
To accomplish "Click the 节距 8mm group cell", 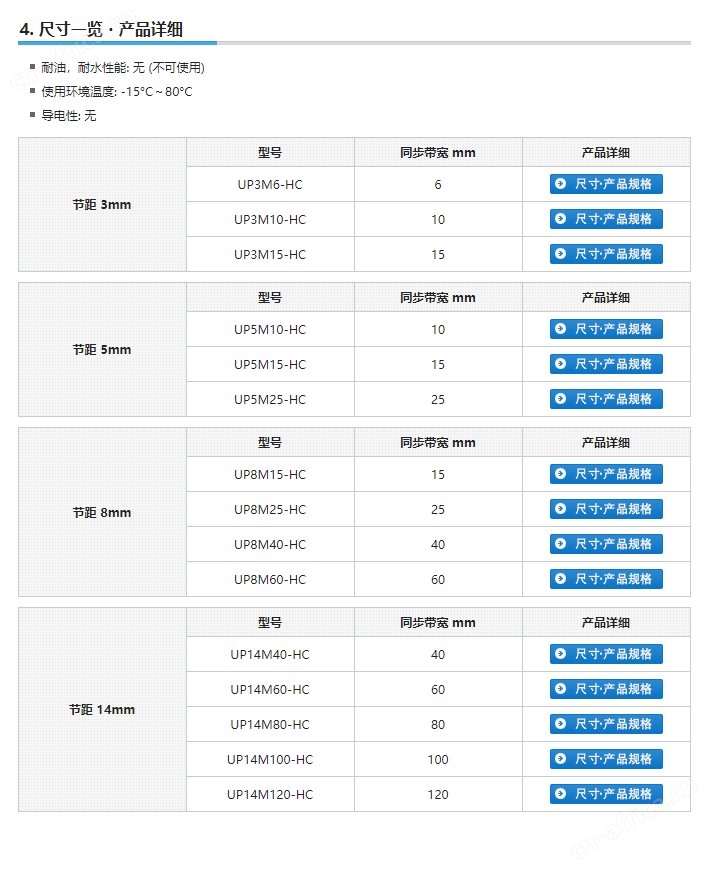I will [x=102, y=512].
